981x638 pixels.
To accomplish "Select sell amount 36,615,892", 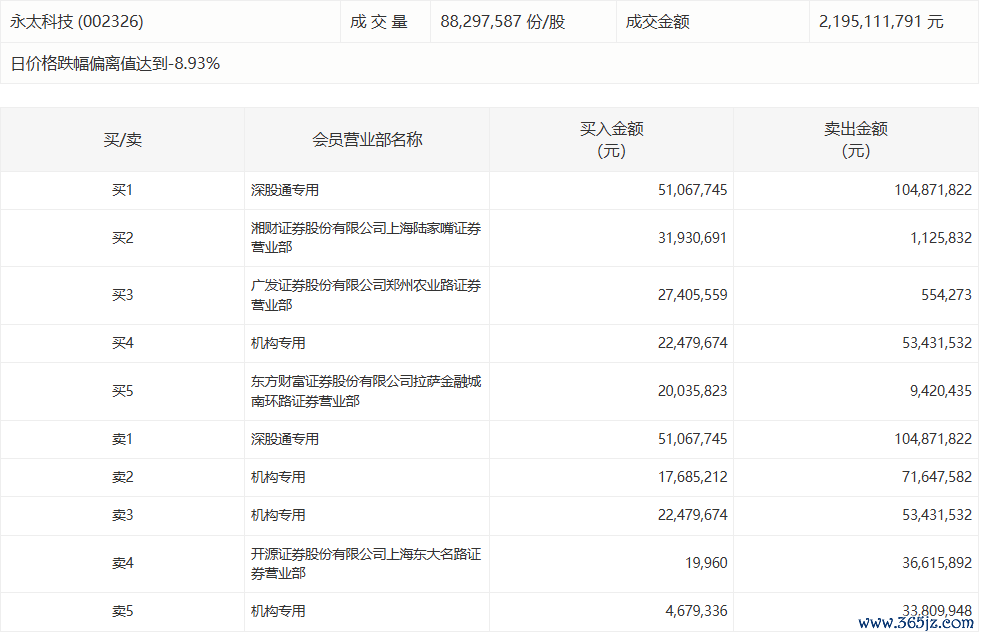I will pos(937,564).
